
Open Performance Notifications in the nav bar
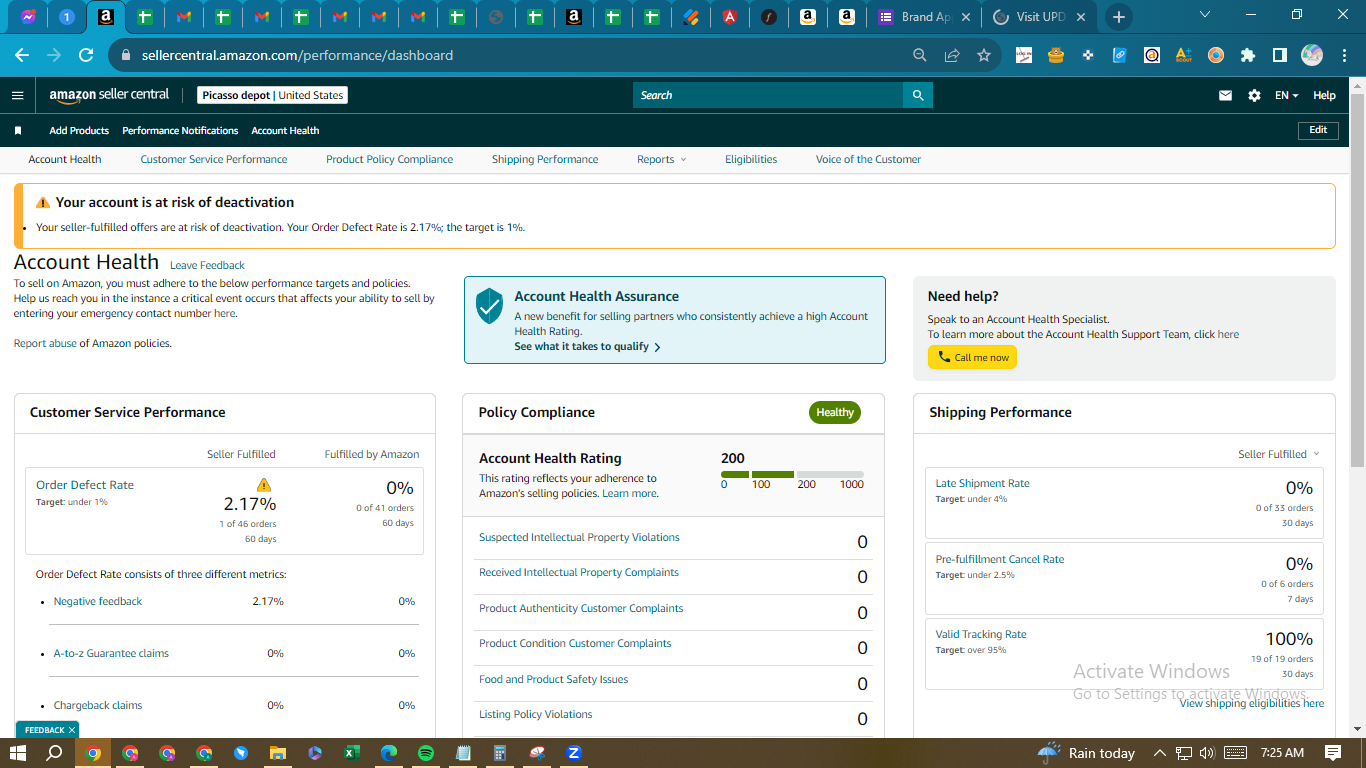pyautogui.click(x=180, y=130)
